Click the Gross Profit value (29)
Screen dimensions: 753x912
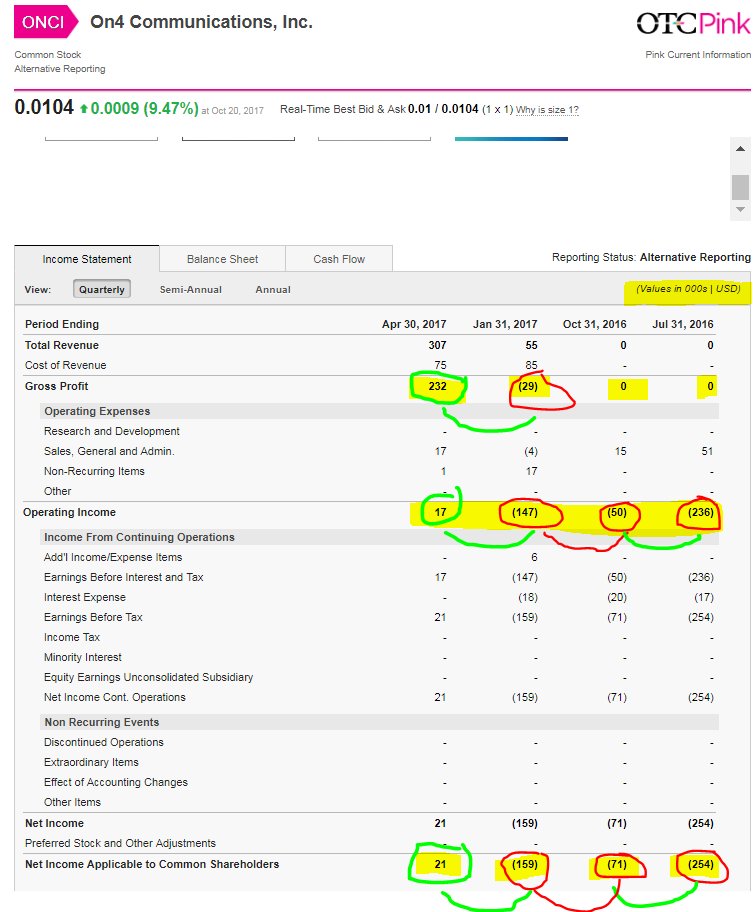tap(528, 386)
